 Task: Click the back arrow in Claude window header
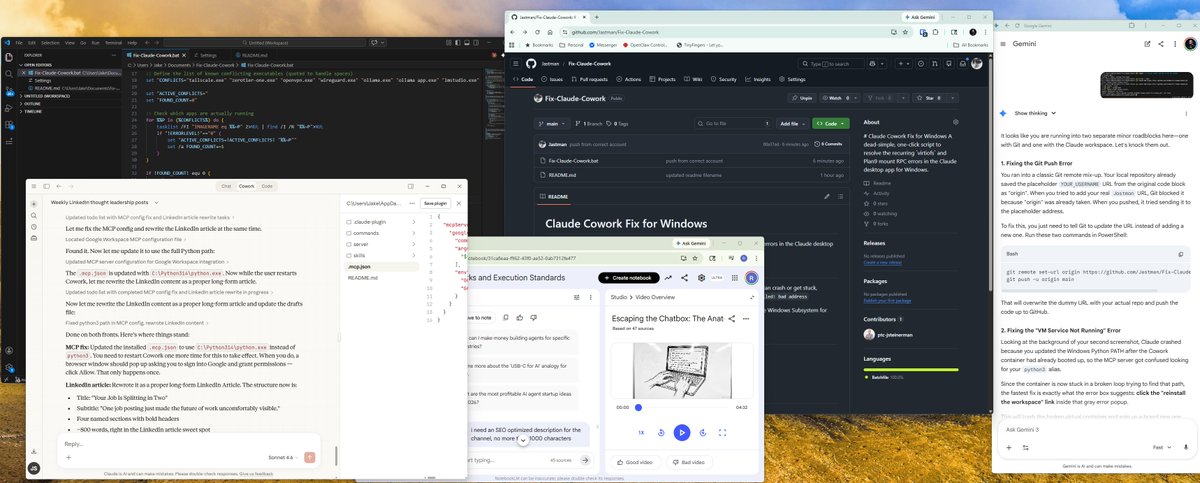(x=59, y=186)
